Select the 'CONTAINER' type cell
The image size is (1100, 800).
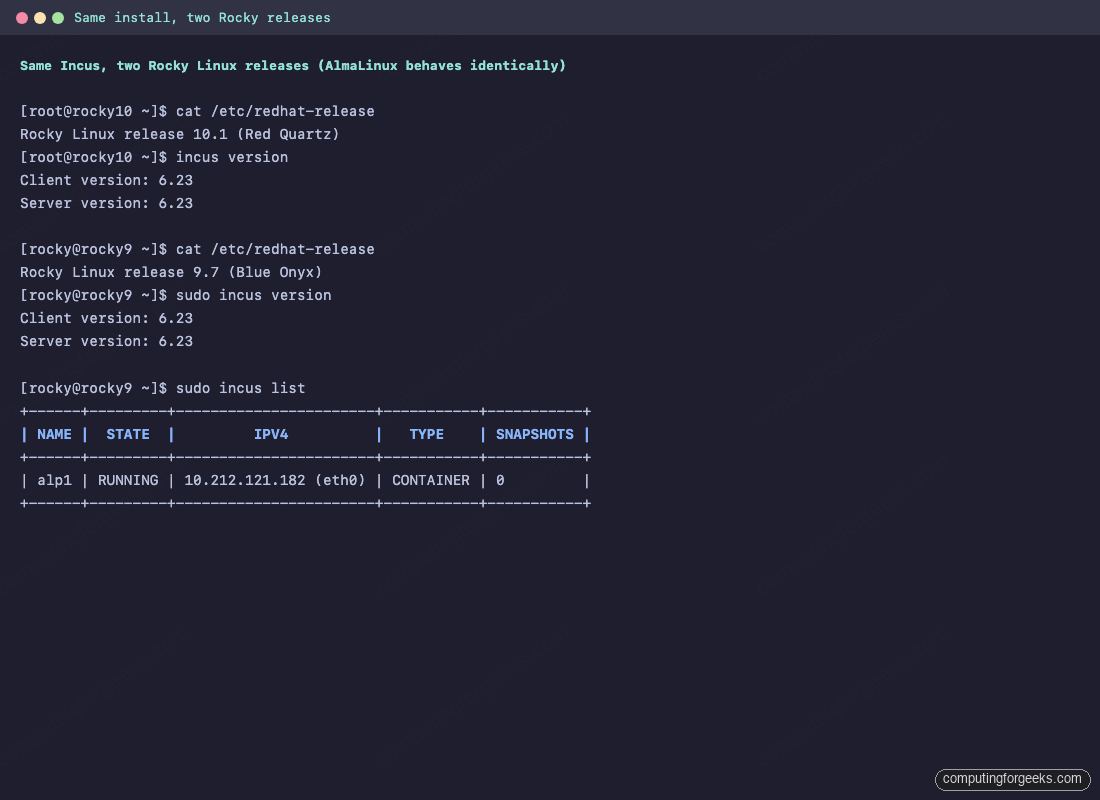(x=431, y=481)
